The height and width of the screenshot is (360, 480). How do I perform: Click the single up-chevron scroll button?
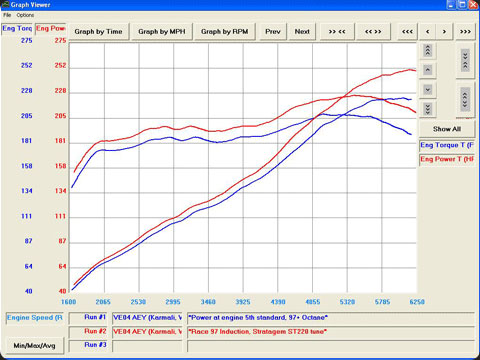click(428, 70)
